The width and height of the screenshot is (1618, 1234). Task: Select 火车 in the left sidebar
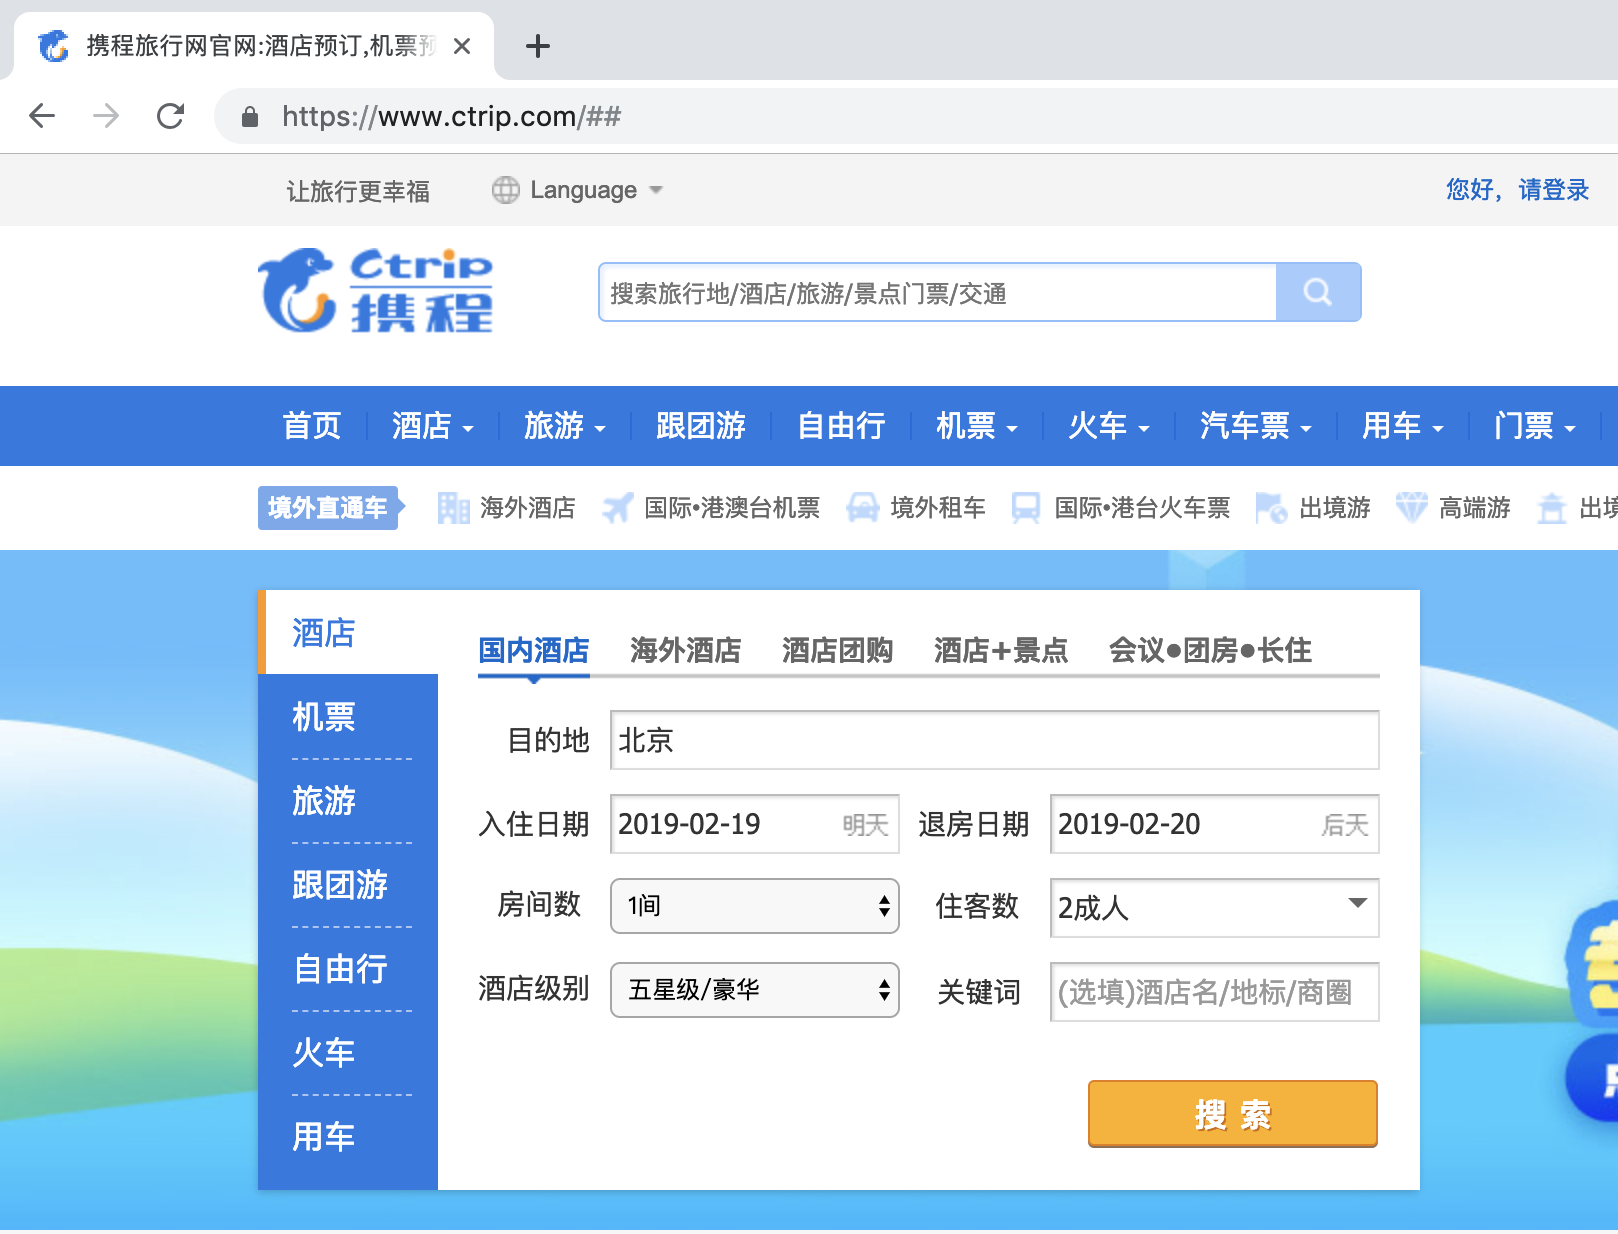point(348,1052)
